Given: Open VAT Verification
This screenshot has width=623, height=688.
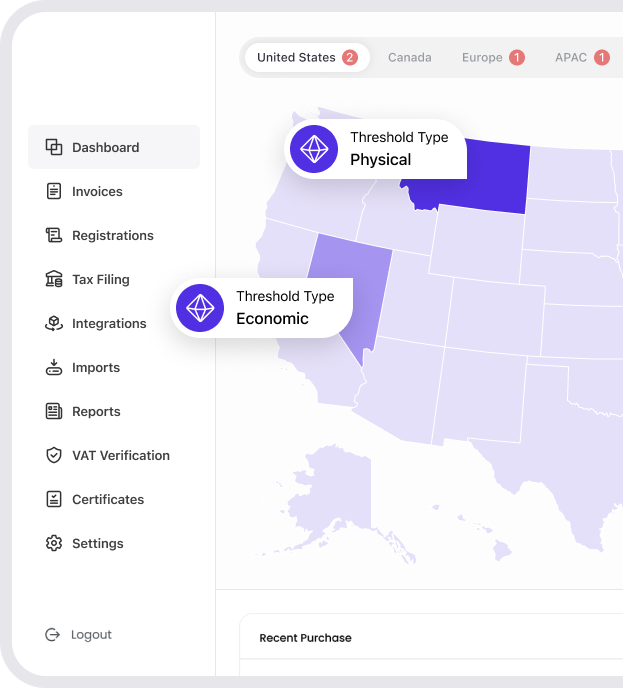Looking at the screenshot, I should pos(121,455).
